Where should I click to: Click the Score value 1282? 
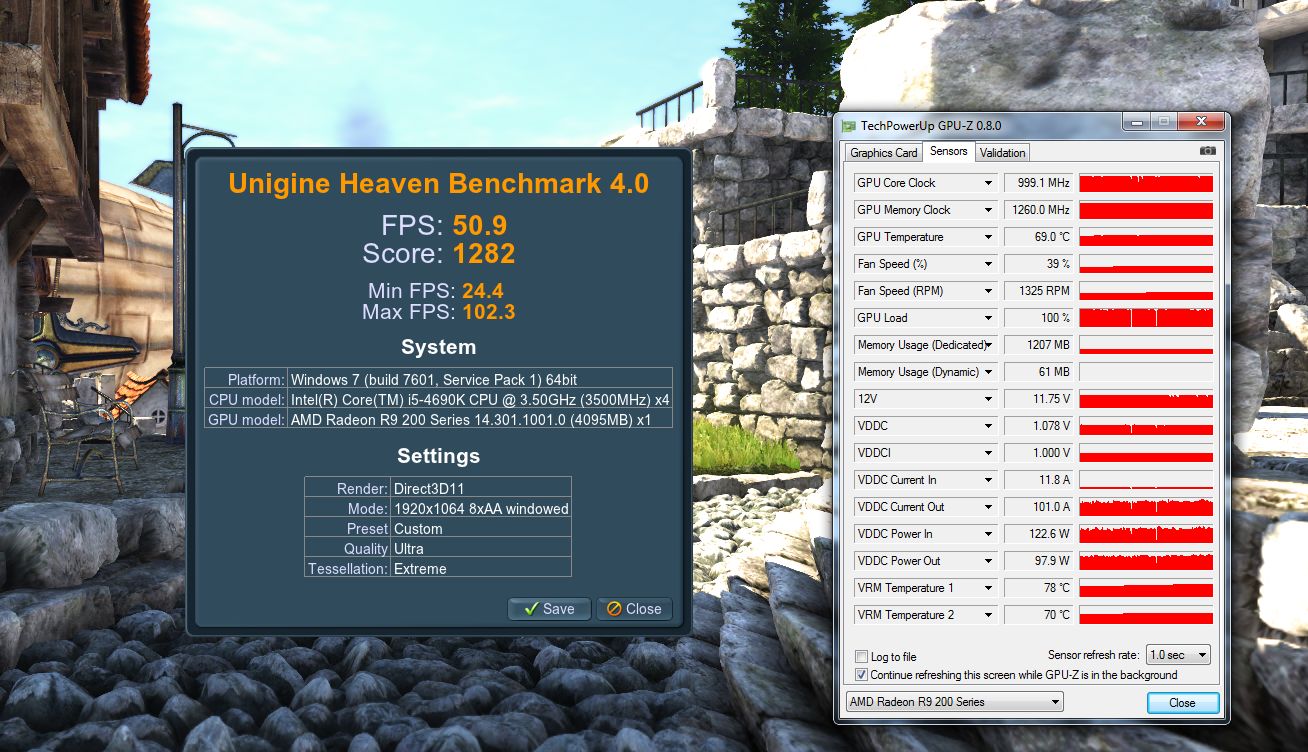click(484, 254)
